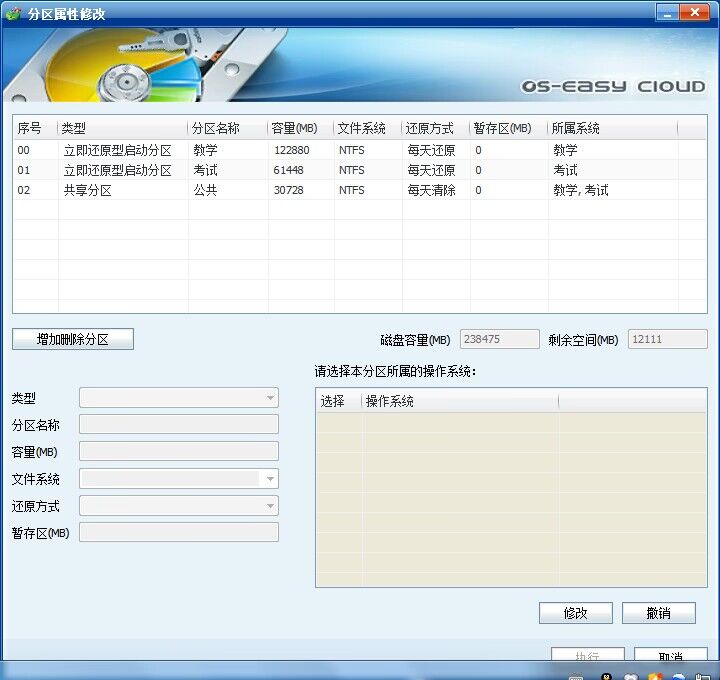Click the 操作系统 header in the OS list
720x680 pixels.
[459, 401]
